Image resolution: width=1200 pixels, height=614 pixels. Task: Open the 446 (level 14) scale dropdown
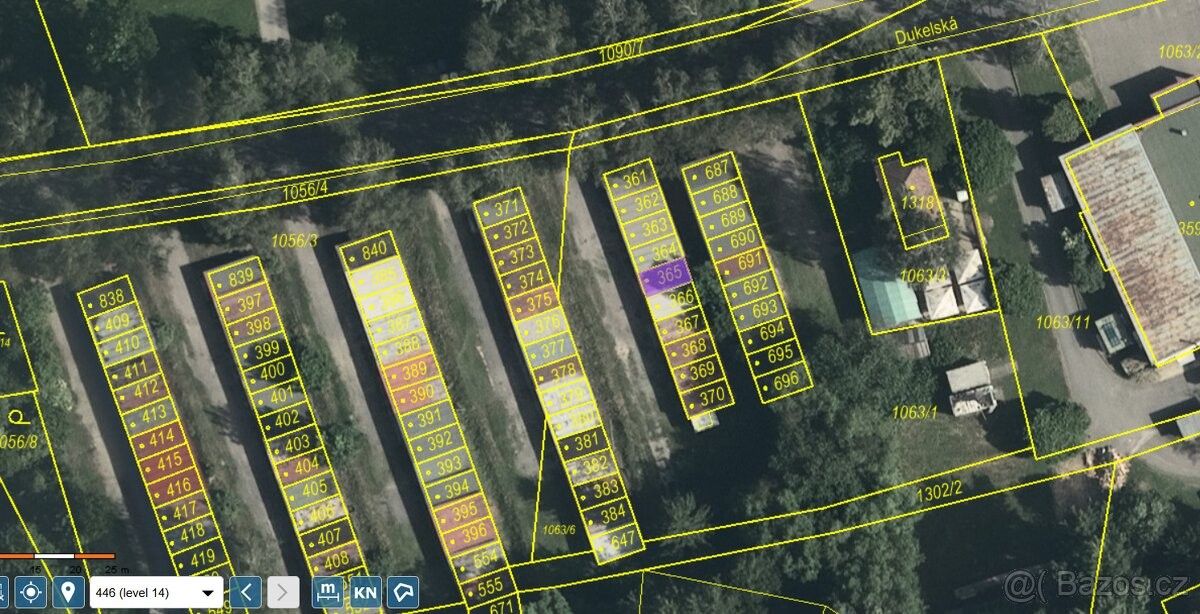tap(155, 592)
